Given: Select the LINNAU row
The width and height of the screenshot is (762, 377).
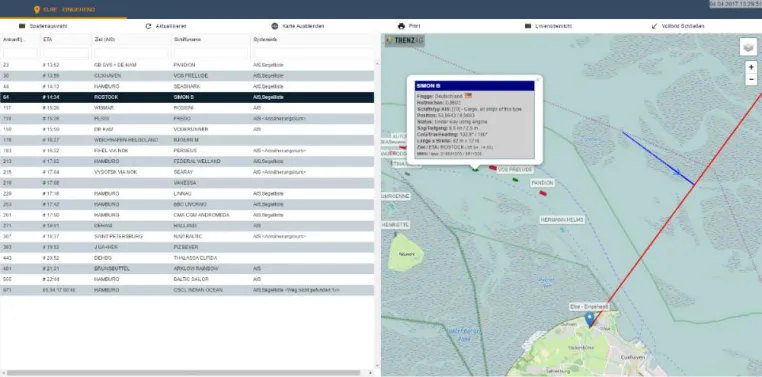Looking at the screenshot, I should (x=187, y=193).
